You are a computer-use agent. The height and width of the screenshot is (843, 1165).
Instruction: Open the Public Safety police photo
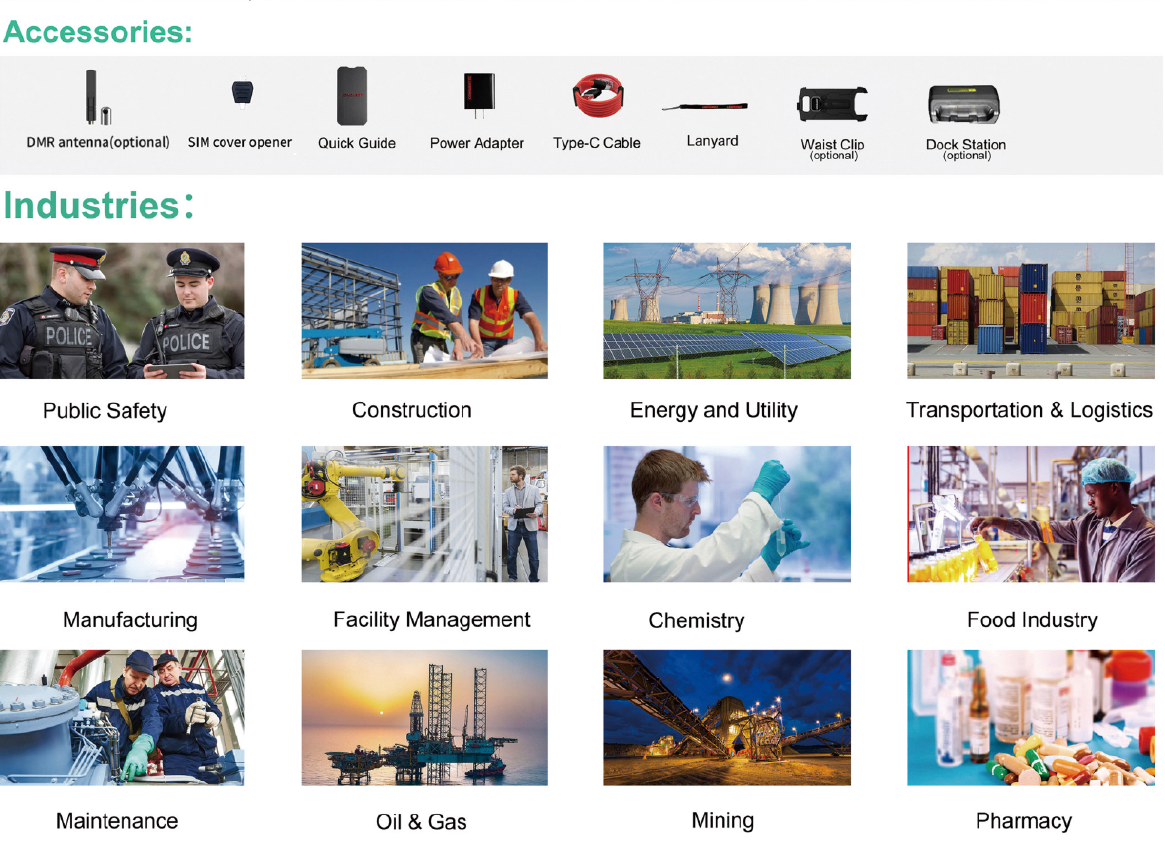point(122,310)
